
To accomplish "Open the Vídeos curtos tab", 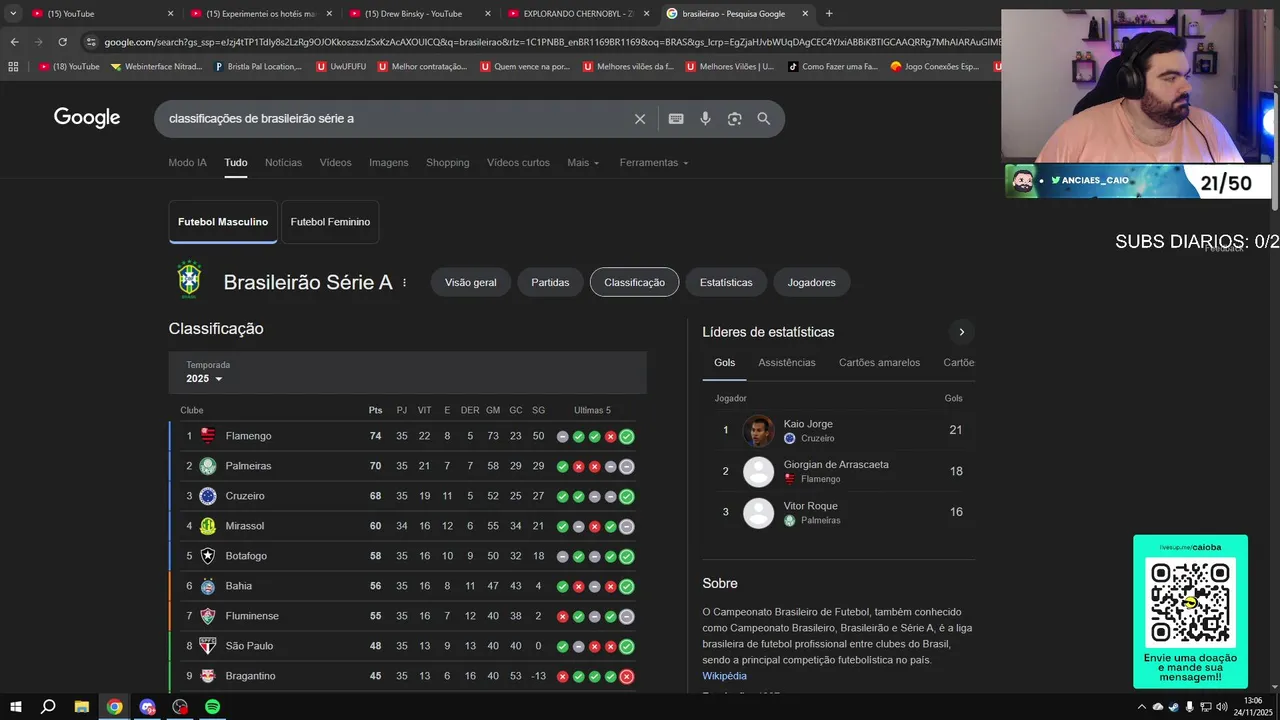I will (x=518, y=163).
